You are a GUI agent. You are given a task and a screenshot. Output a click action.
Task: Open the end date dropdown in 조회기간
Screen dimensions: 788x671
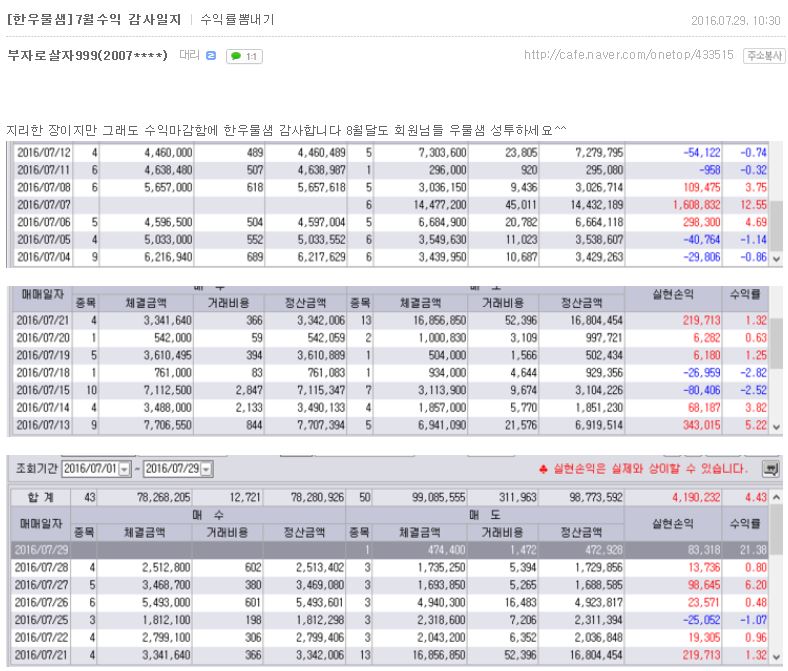pos(207,469)
